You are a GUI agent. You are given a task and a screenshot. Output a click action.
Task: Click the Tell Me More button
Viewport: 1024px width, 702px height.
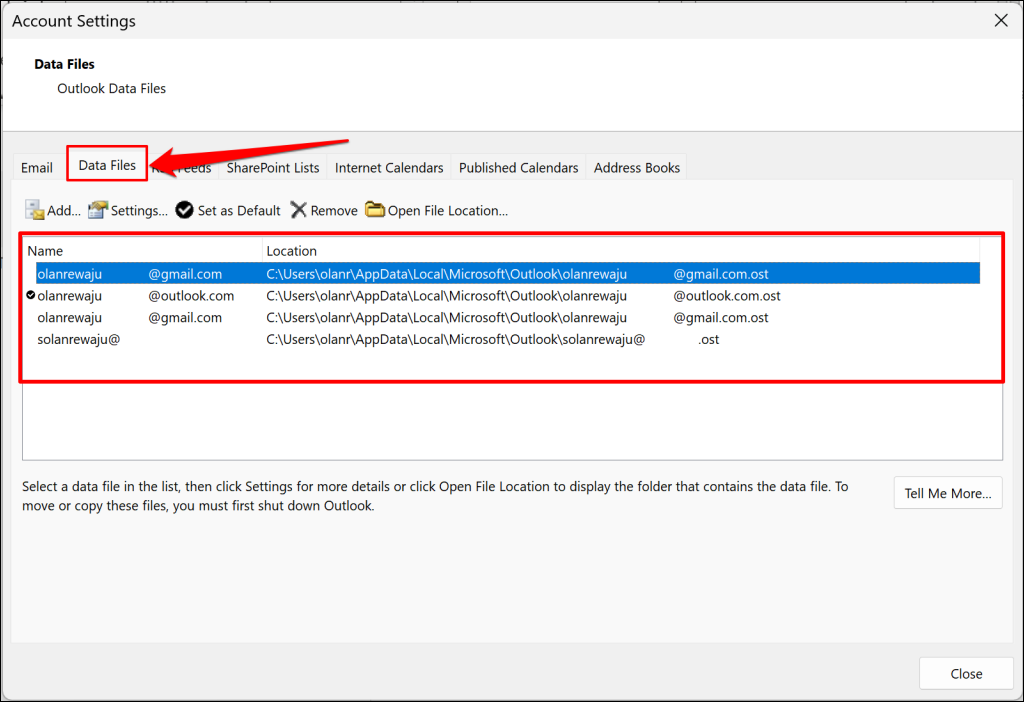(x=947, y=493)
